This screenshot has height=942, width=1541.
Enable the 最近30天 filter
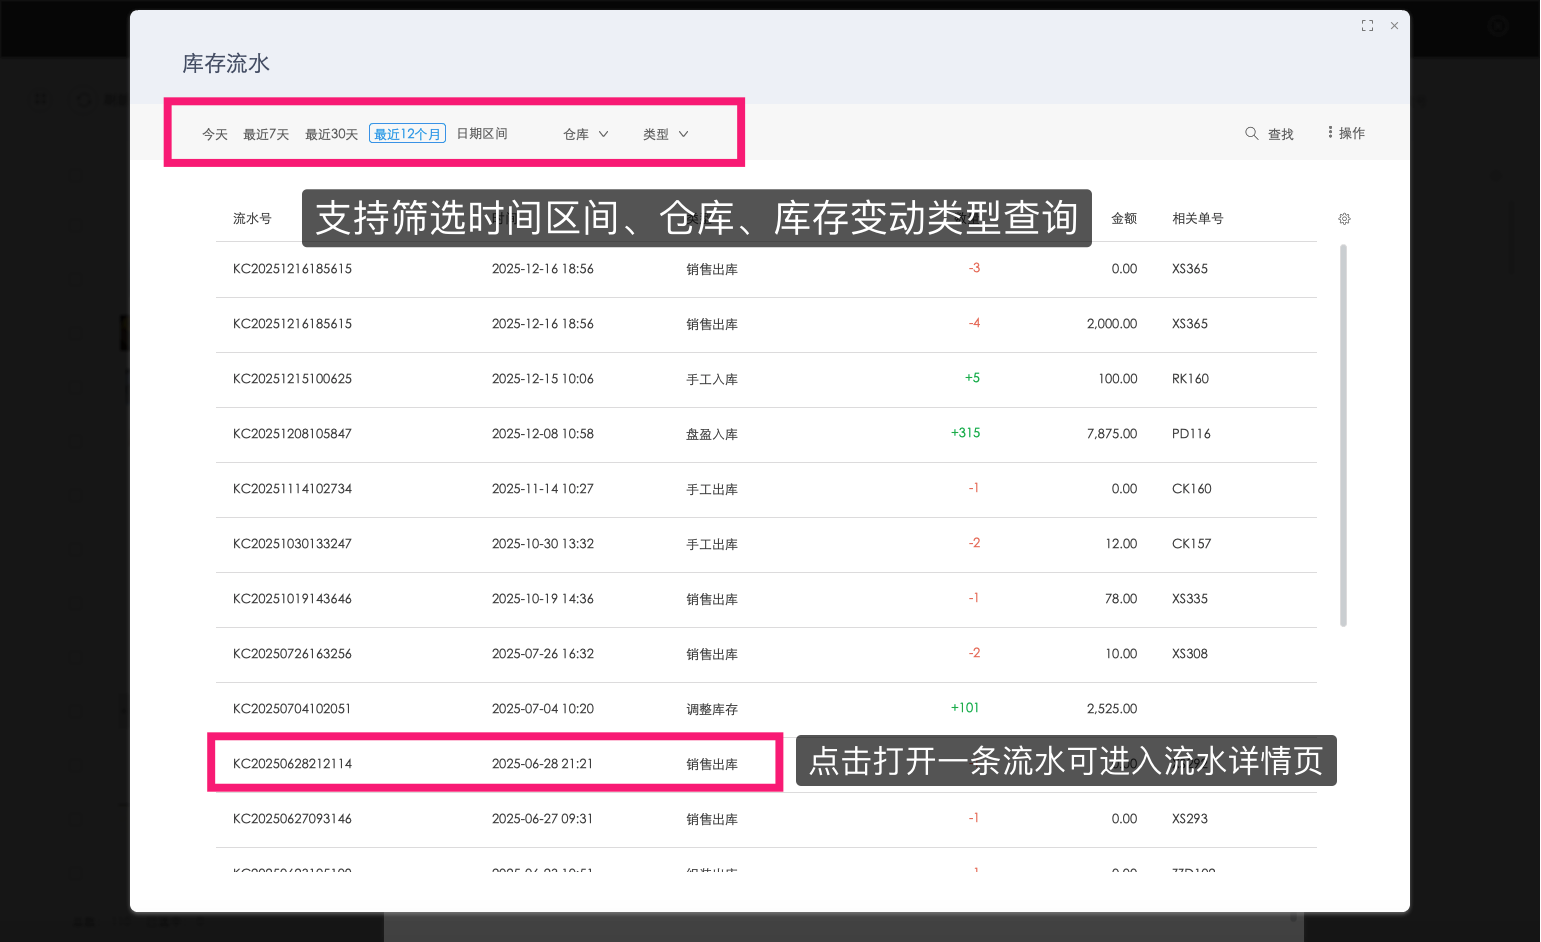pos(331,133)
